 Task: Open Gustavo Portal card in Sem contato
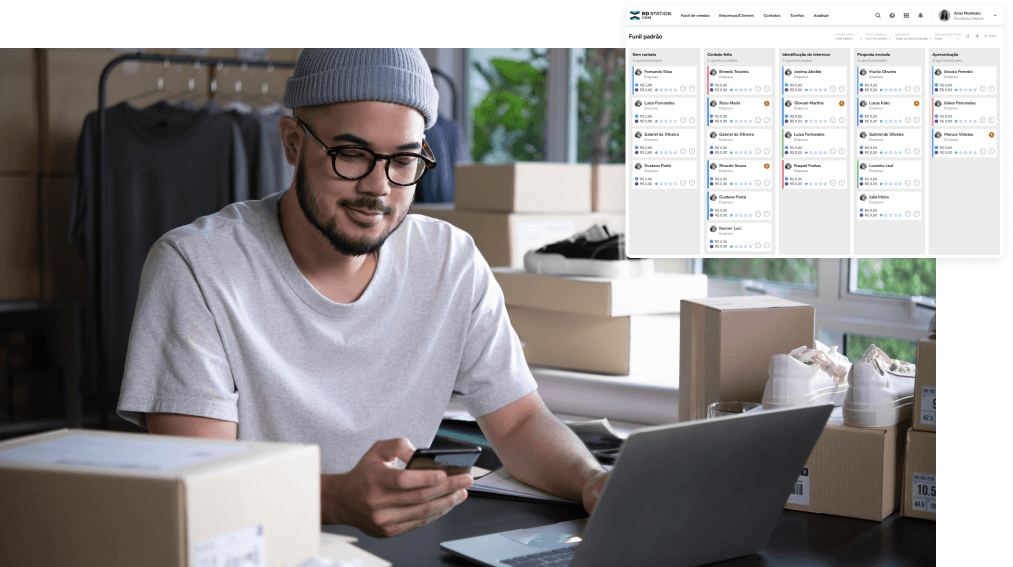coord(664,174)
